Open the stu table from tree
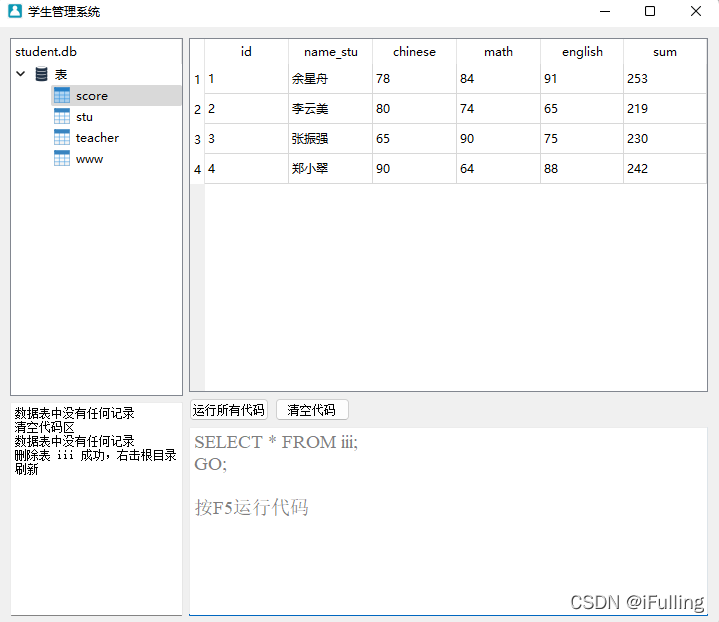This screenshot has width=719, height=622. coord(84,117)
